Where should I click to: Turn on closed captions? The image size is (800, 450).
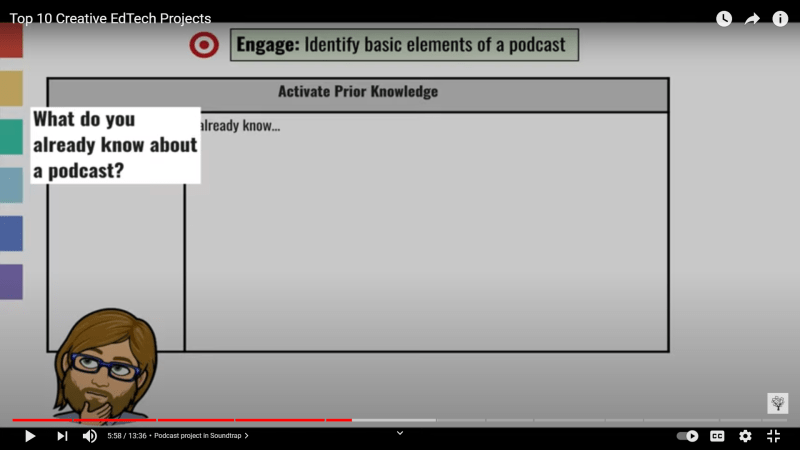717,436
